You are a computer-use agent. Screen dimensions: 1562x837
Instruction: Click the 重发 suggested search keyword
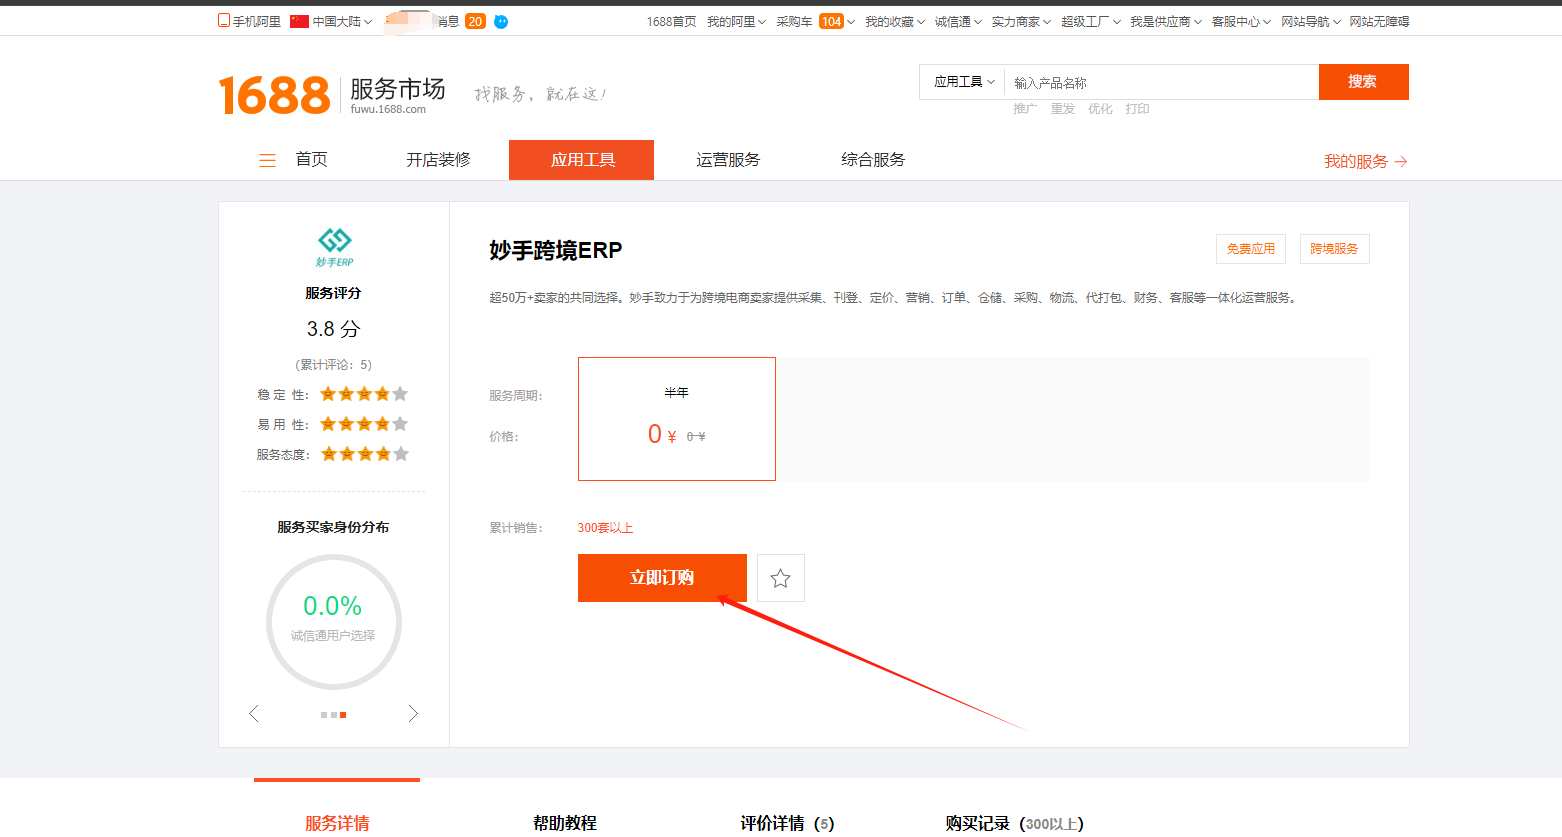click(x=1062, y=109)
